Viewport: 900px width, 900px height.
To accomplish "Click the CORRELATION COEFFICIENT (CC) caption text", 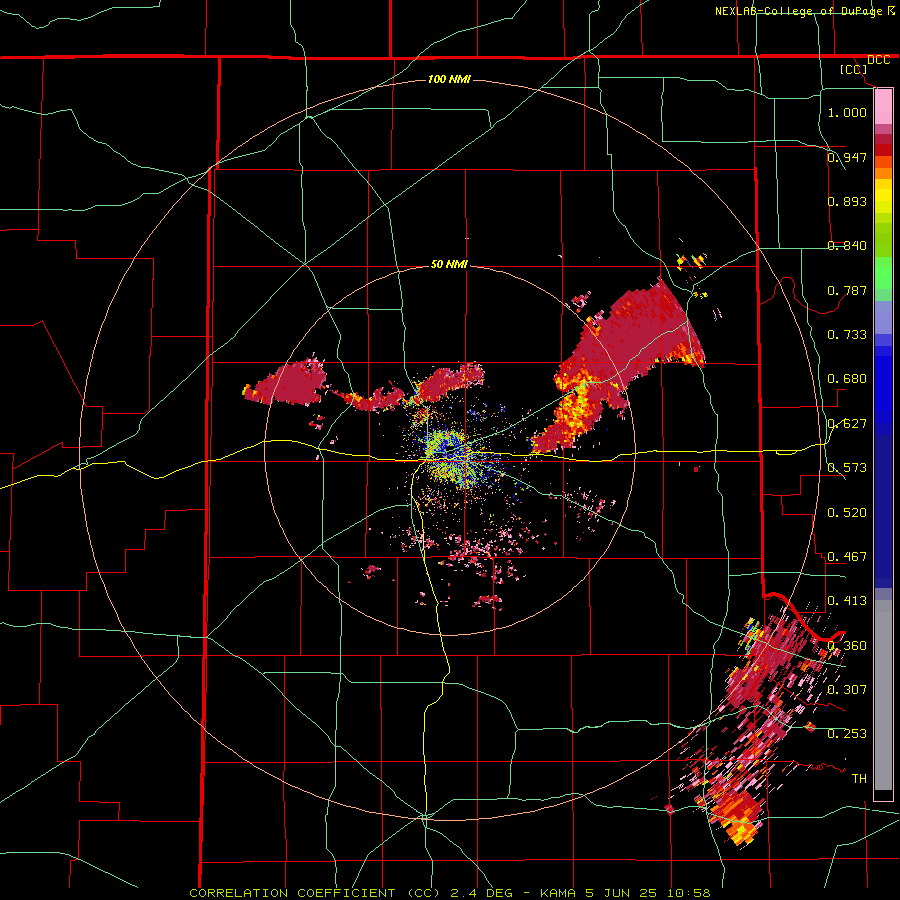I will (x=314, y=893).
